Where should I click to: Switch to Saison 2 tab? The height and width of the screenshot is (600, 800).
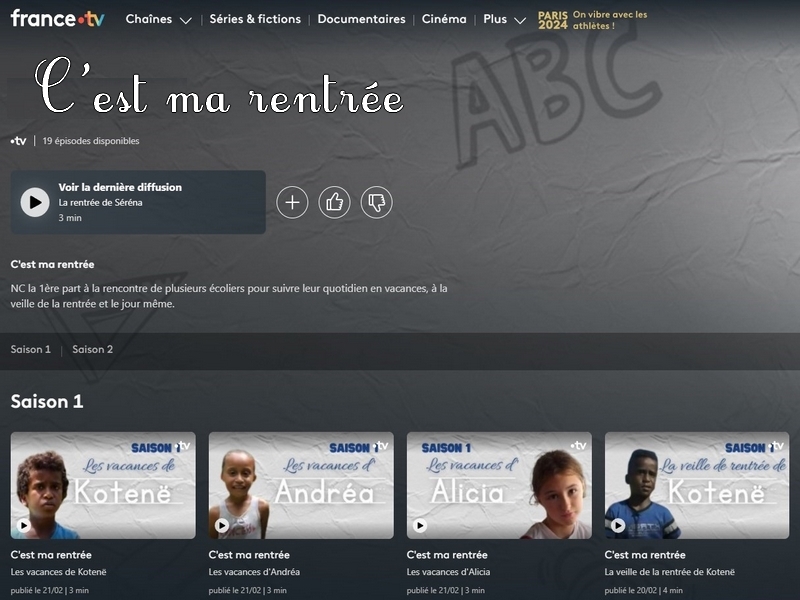coord(92,349)
